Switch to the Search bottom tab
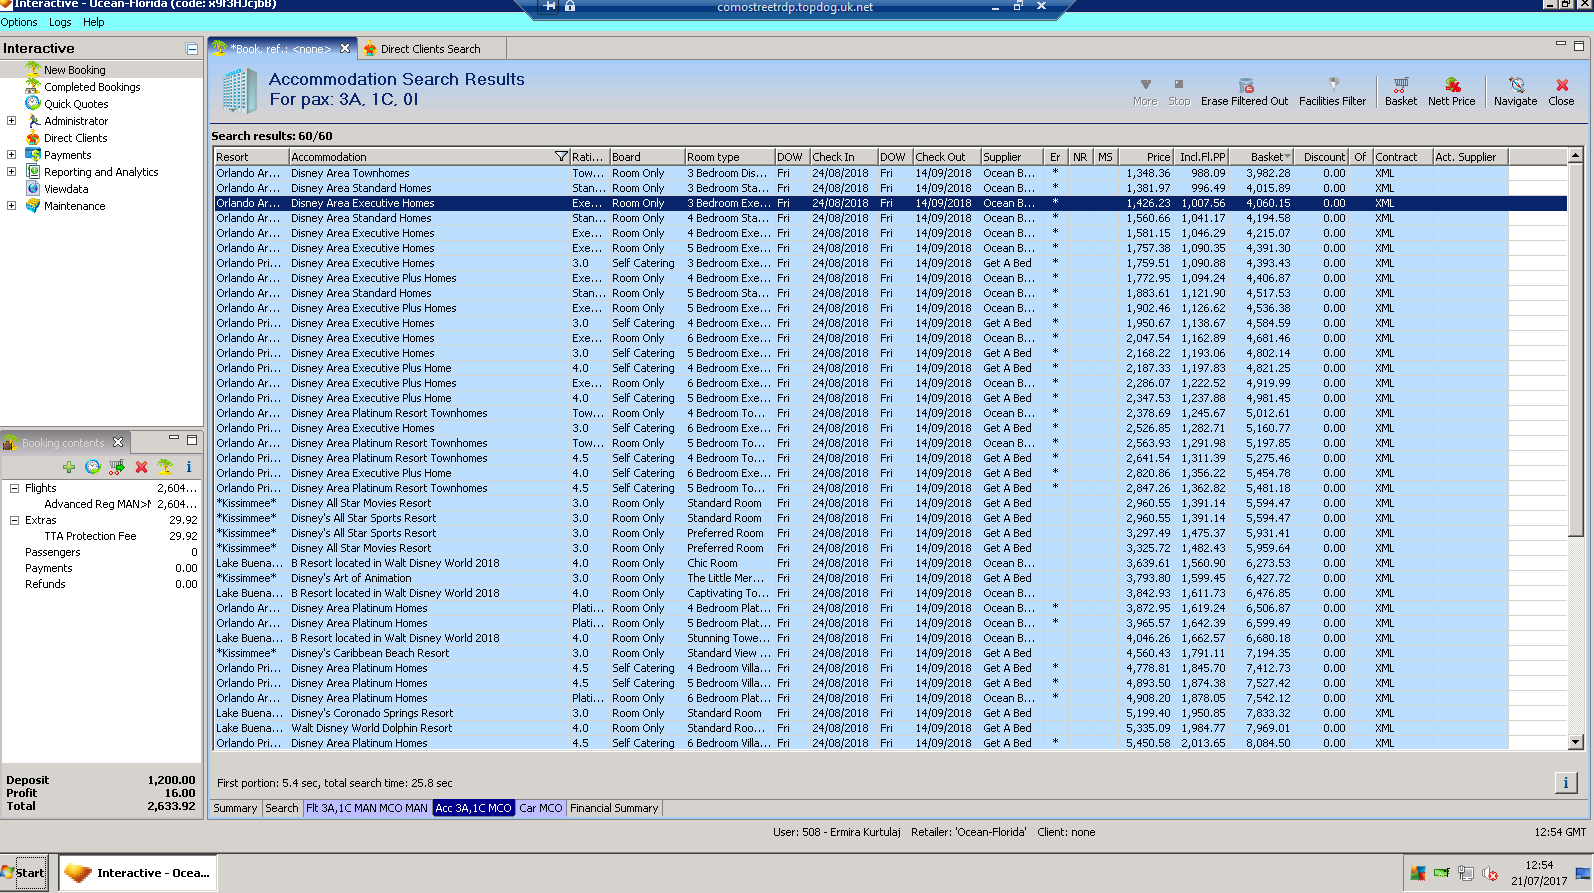 click(x=282, y=808)
